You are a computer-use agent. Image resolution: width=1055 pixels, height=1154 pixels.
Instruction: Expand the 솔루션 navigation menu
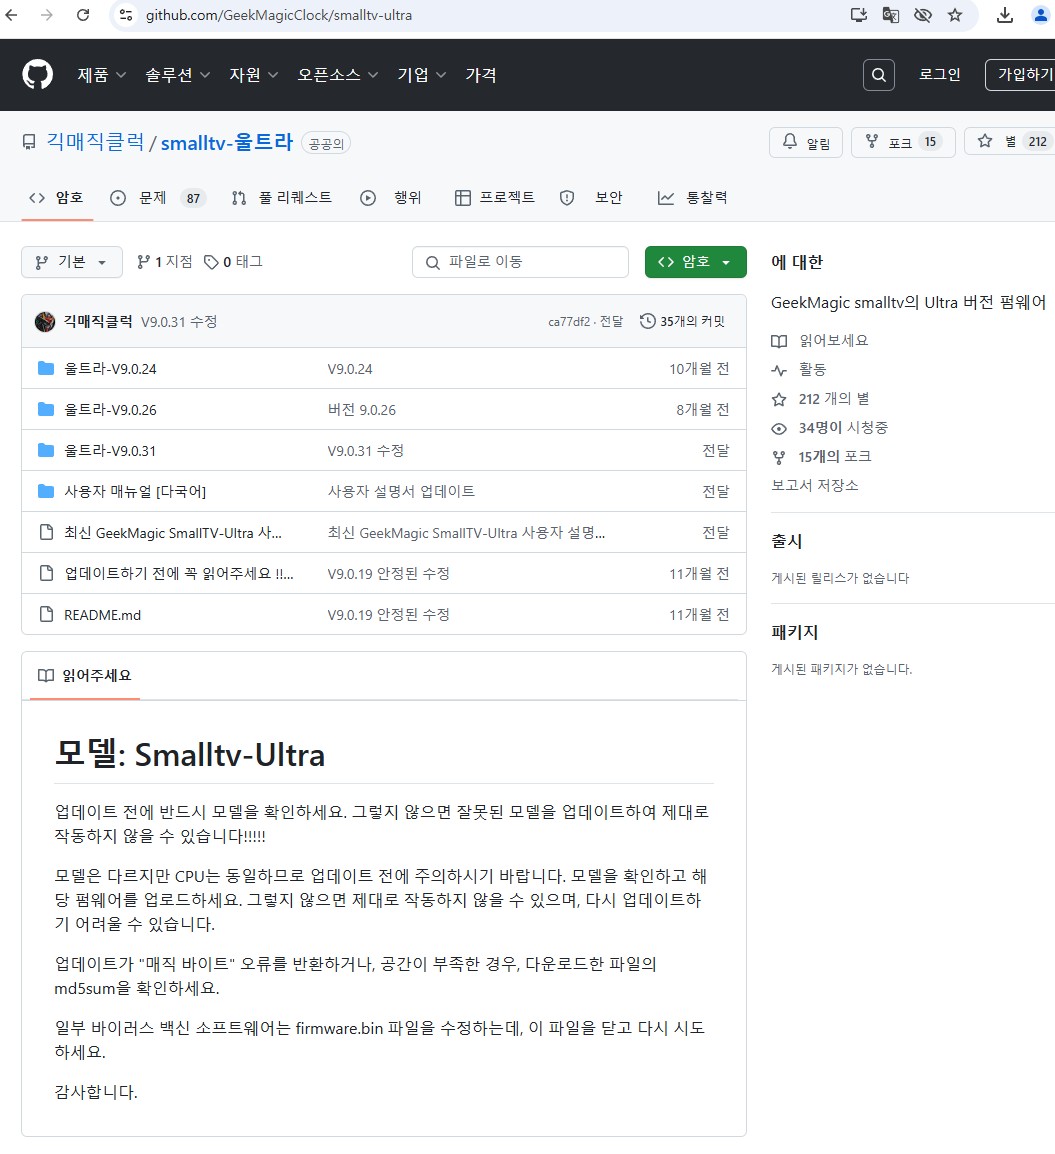(177, 74)
